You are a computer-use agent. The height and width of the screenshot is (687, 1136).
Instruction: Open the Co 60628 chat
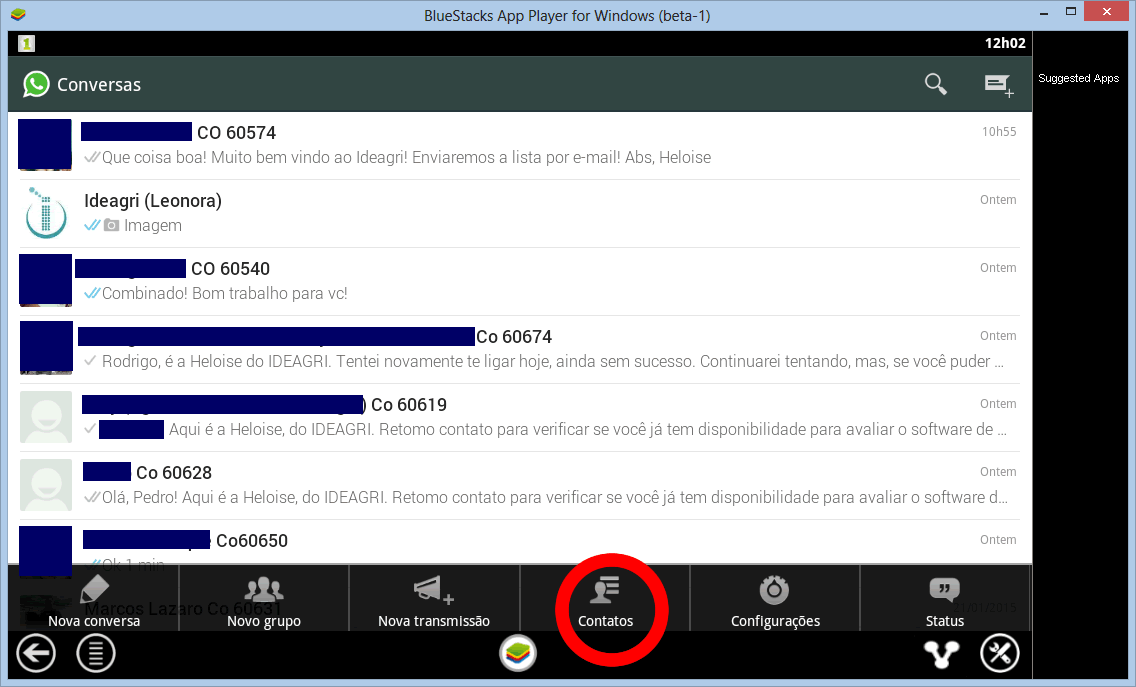519,486
